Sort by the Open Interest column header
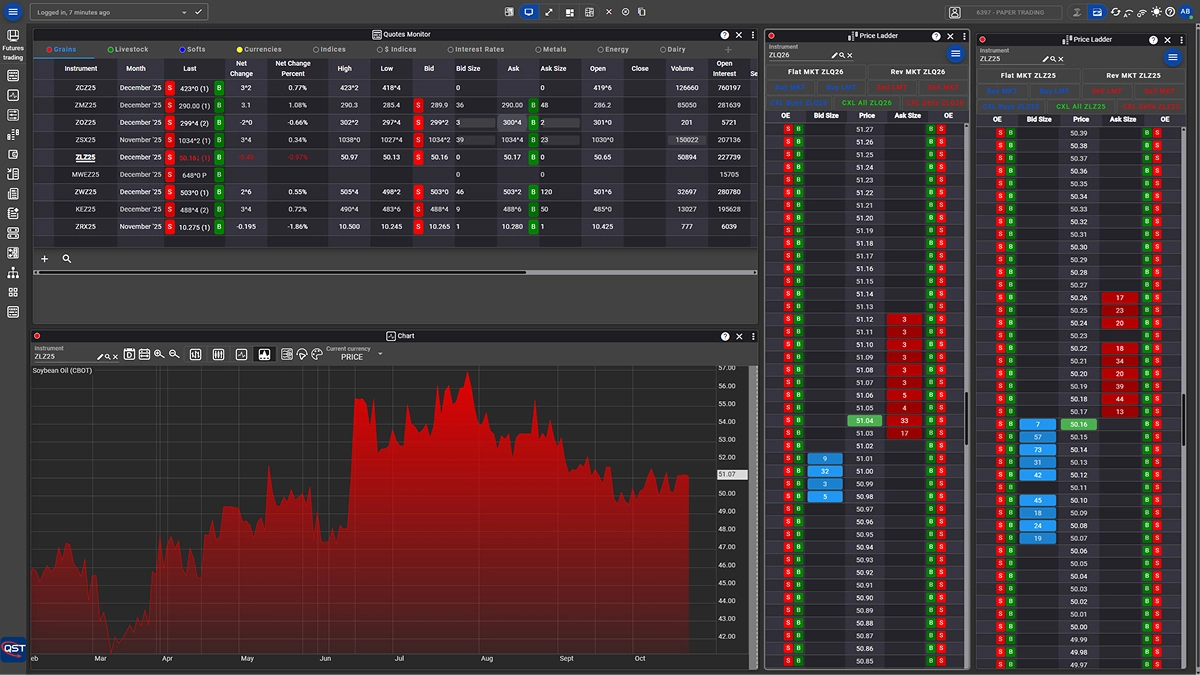Viewport: 1200px width, 675px height. pyautogui.click(x=724, y=68)
